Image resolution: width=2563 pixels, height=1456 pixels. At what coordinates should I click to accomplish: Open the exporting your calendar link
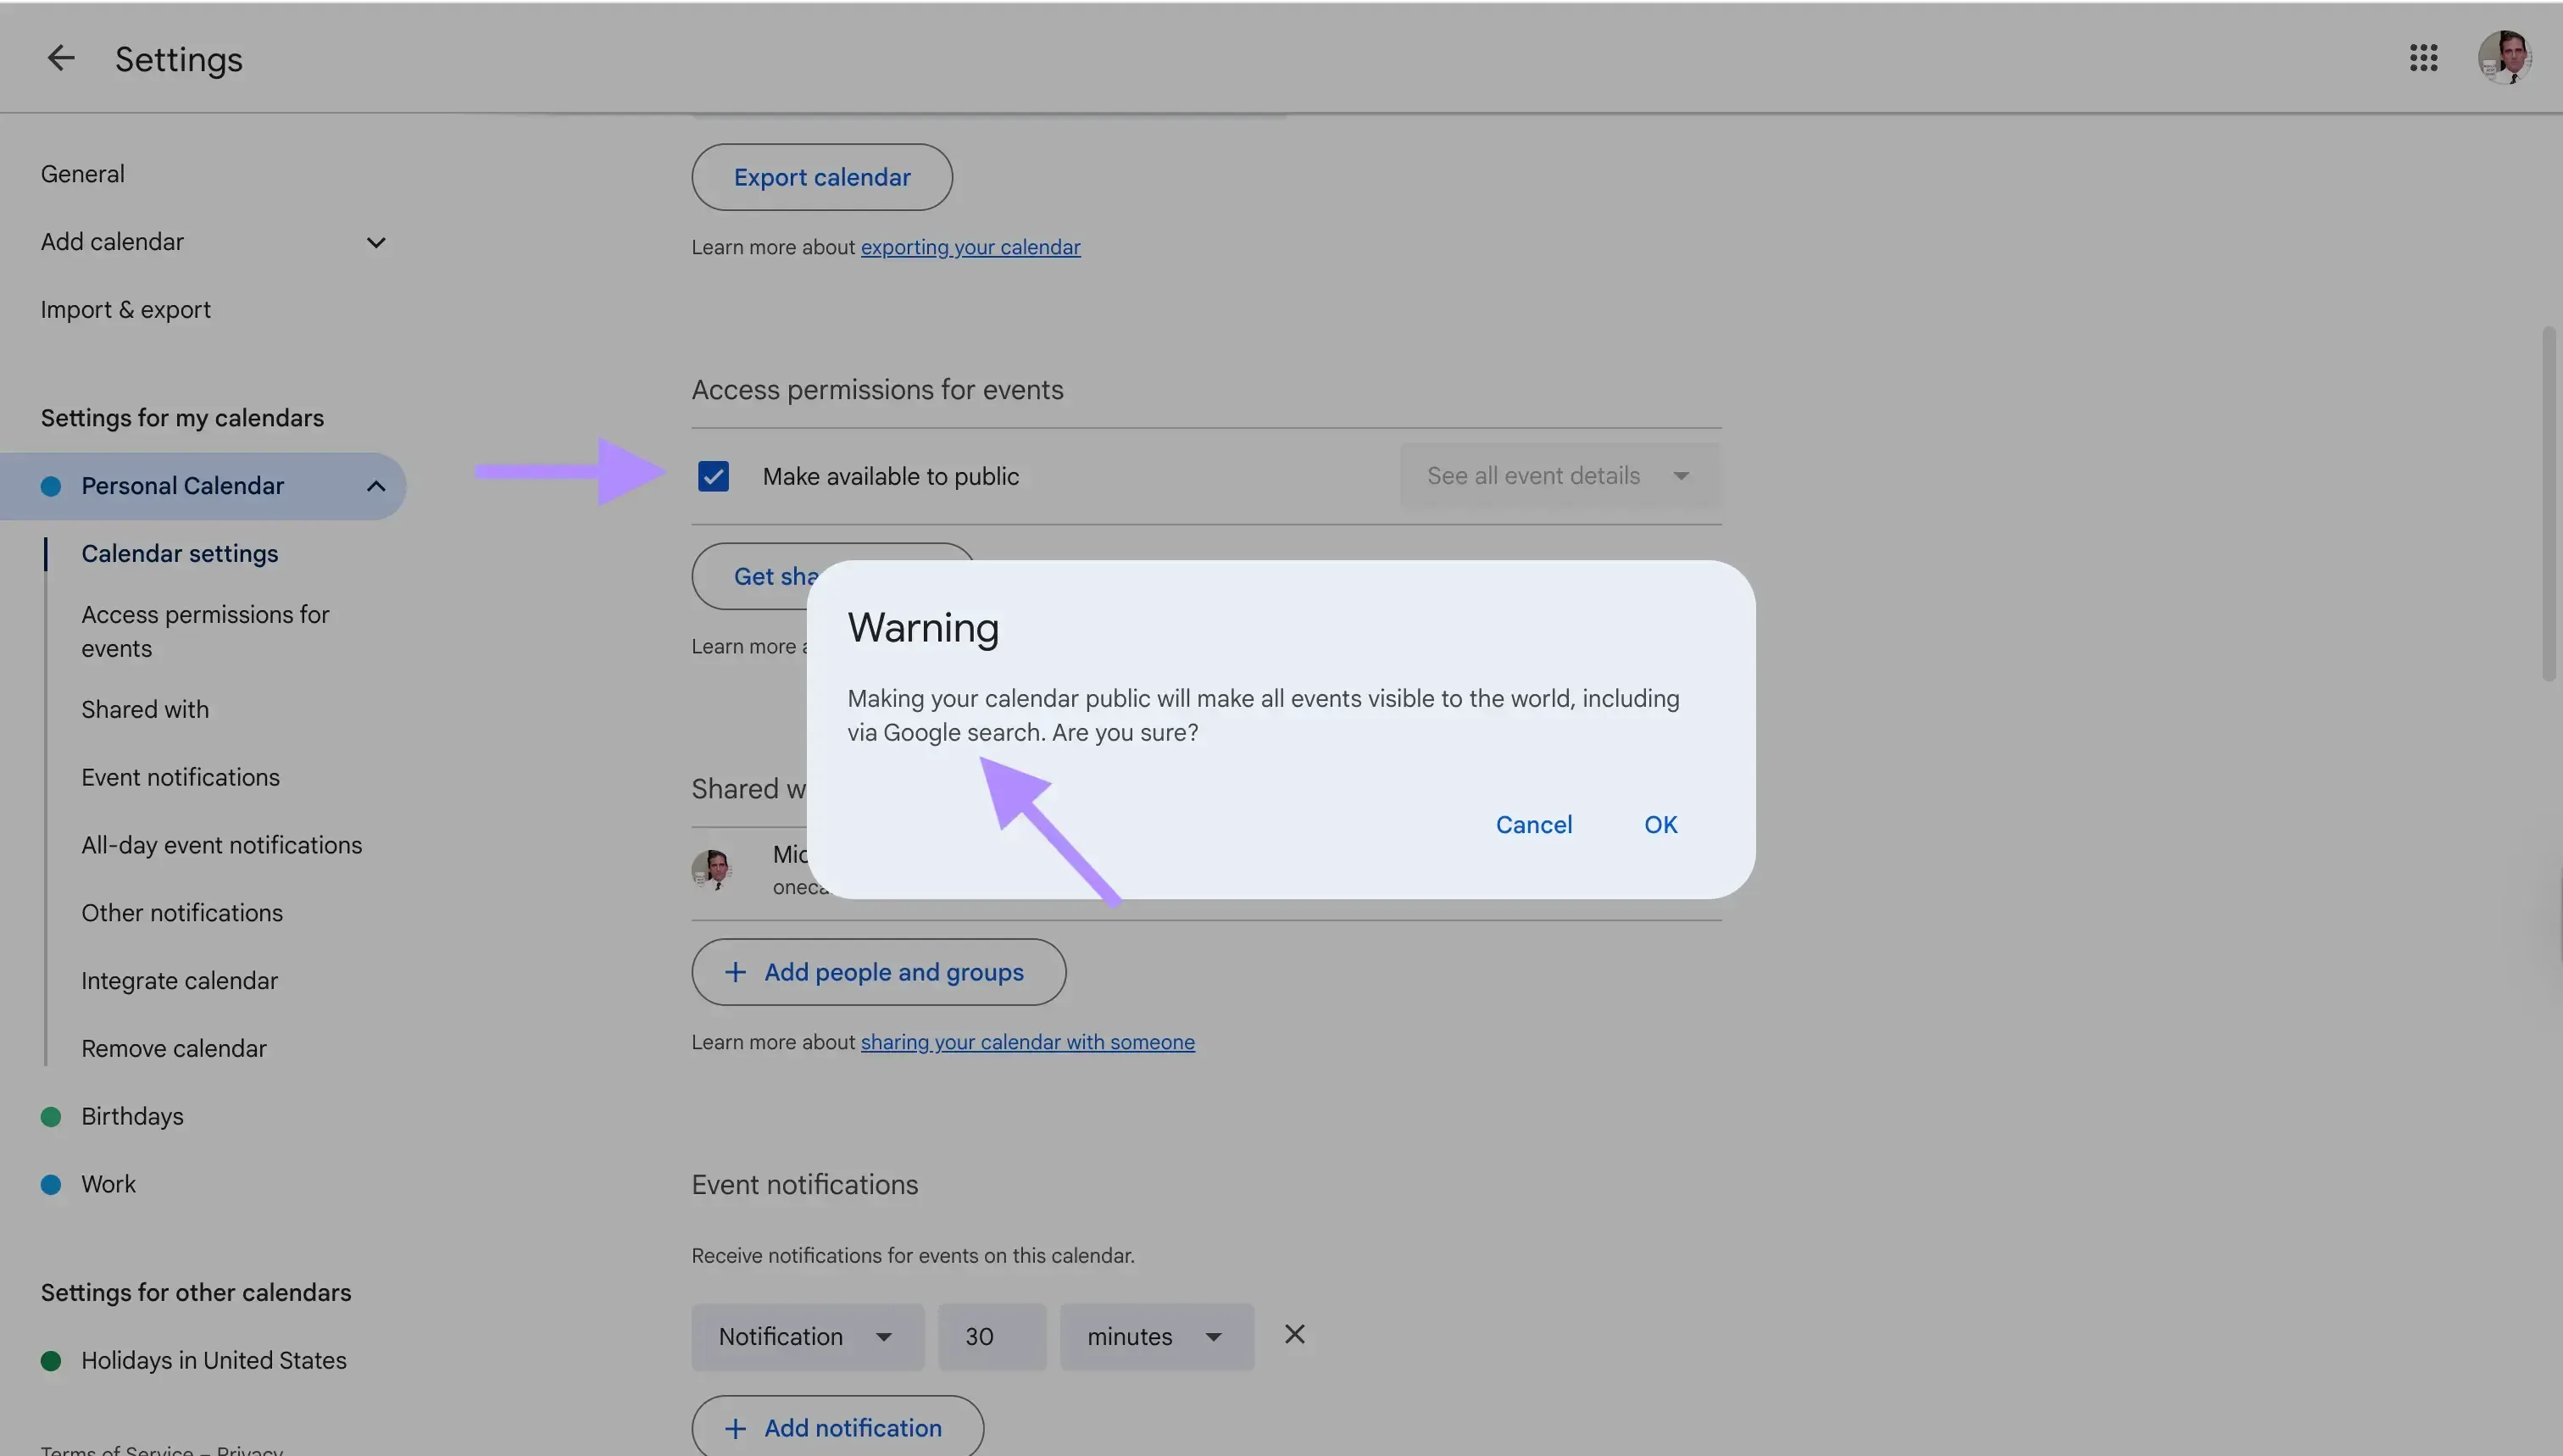pos(969,246)
